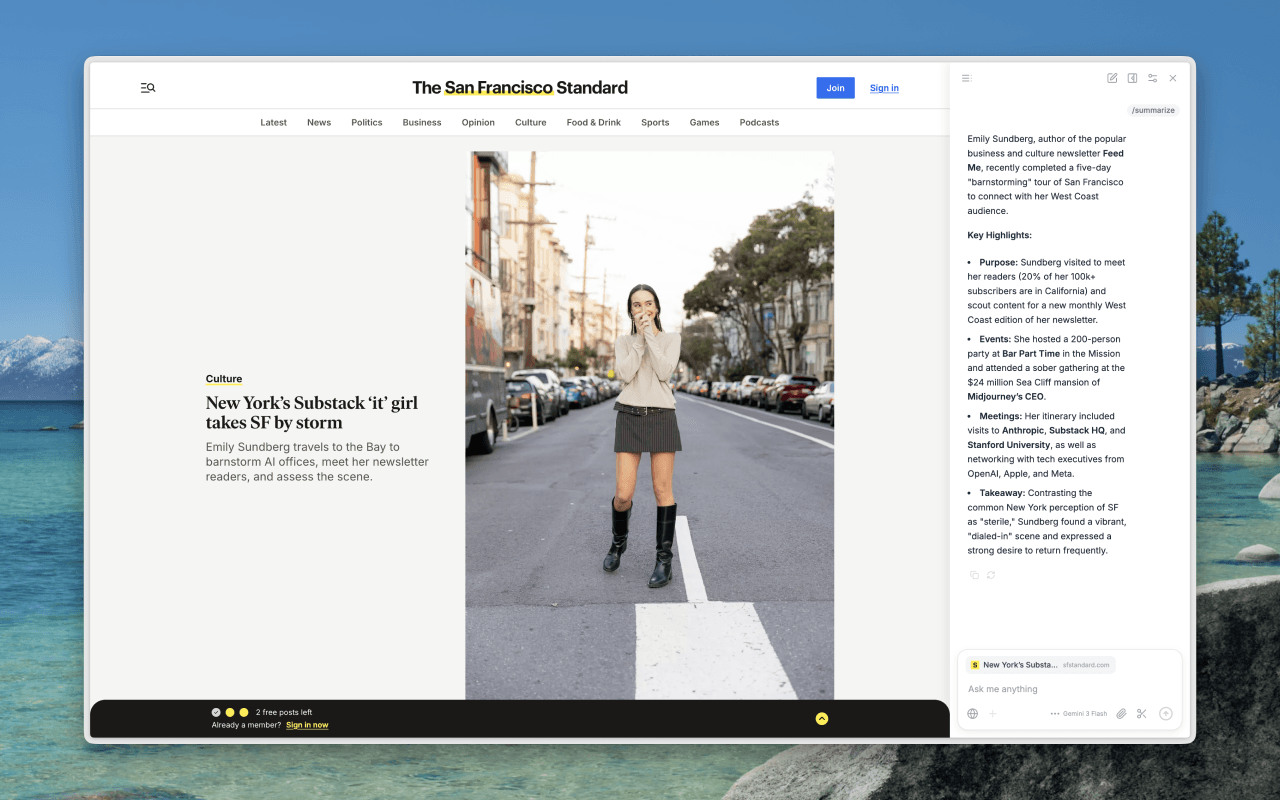Click the plus icon to add context

coord(993,714)
